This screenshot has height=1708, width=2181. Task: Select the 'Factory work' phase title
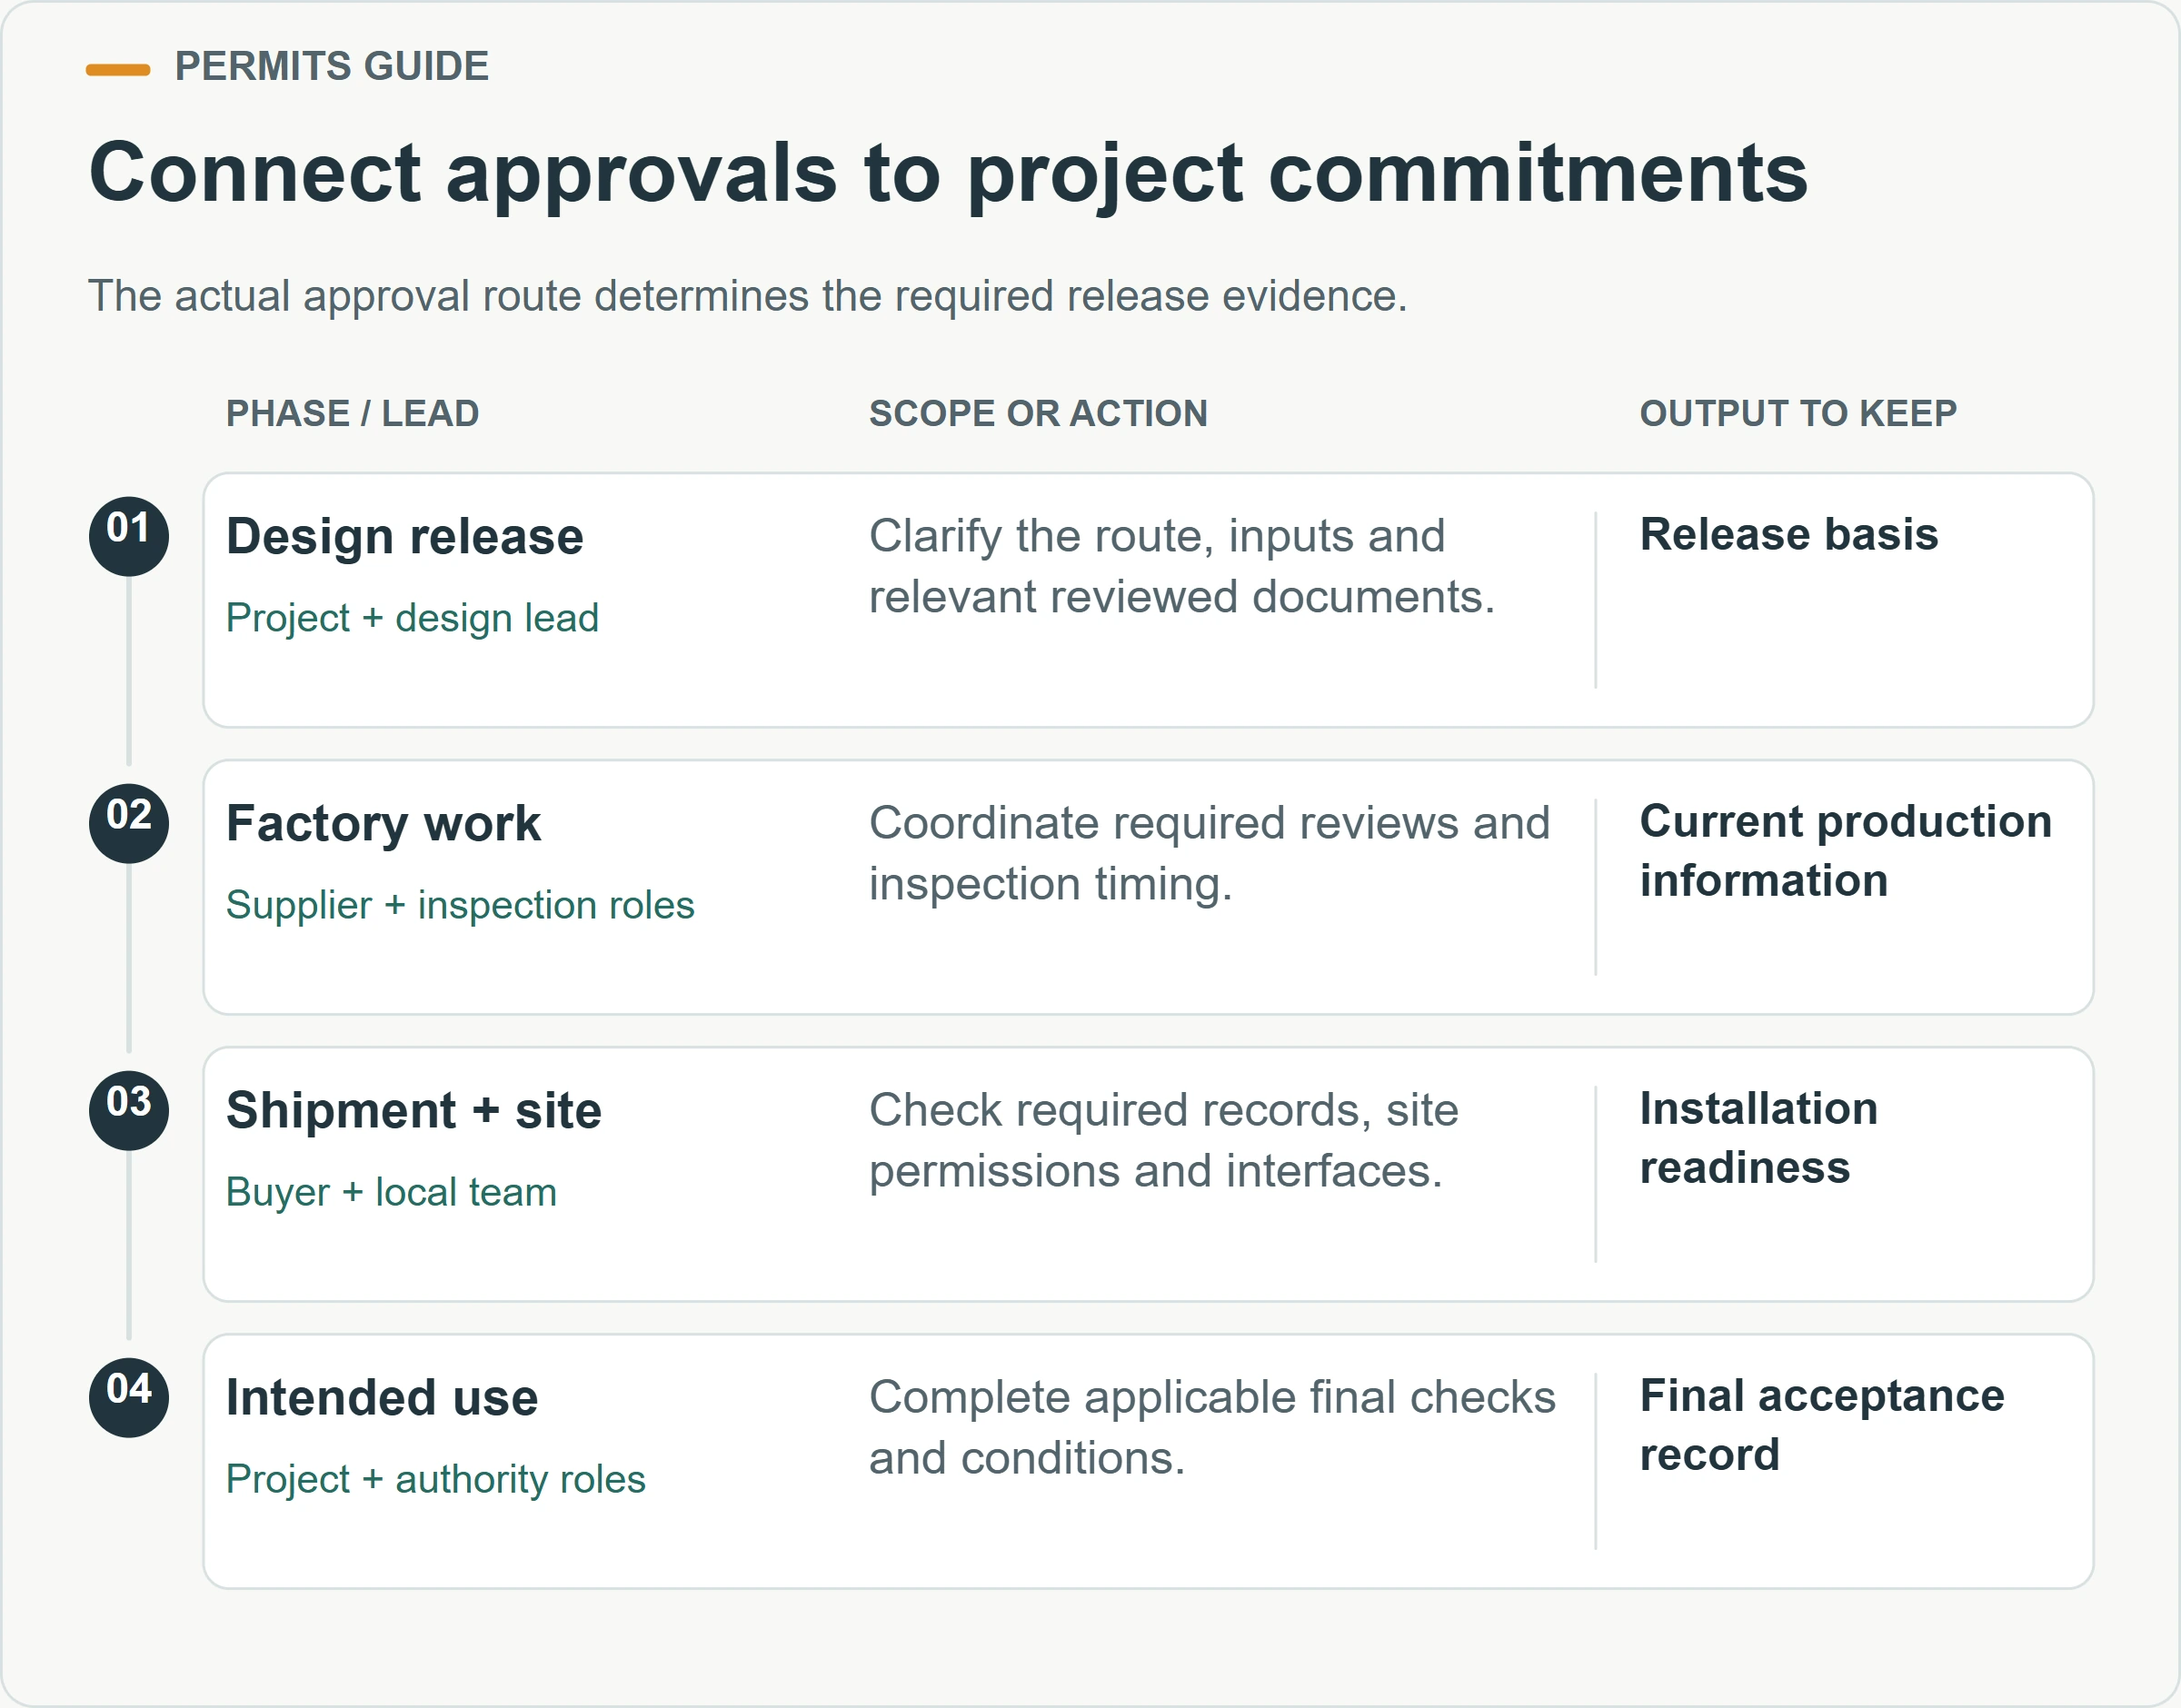point(383,824)
